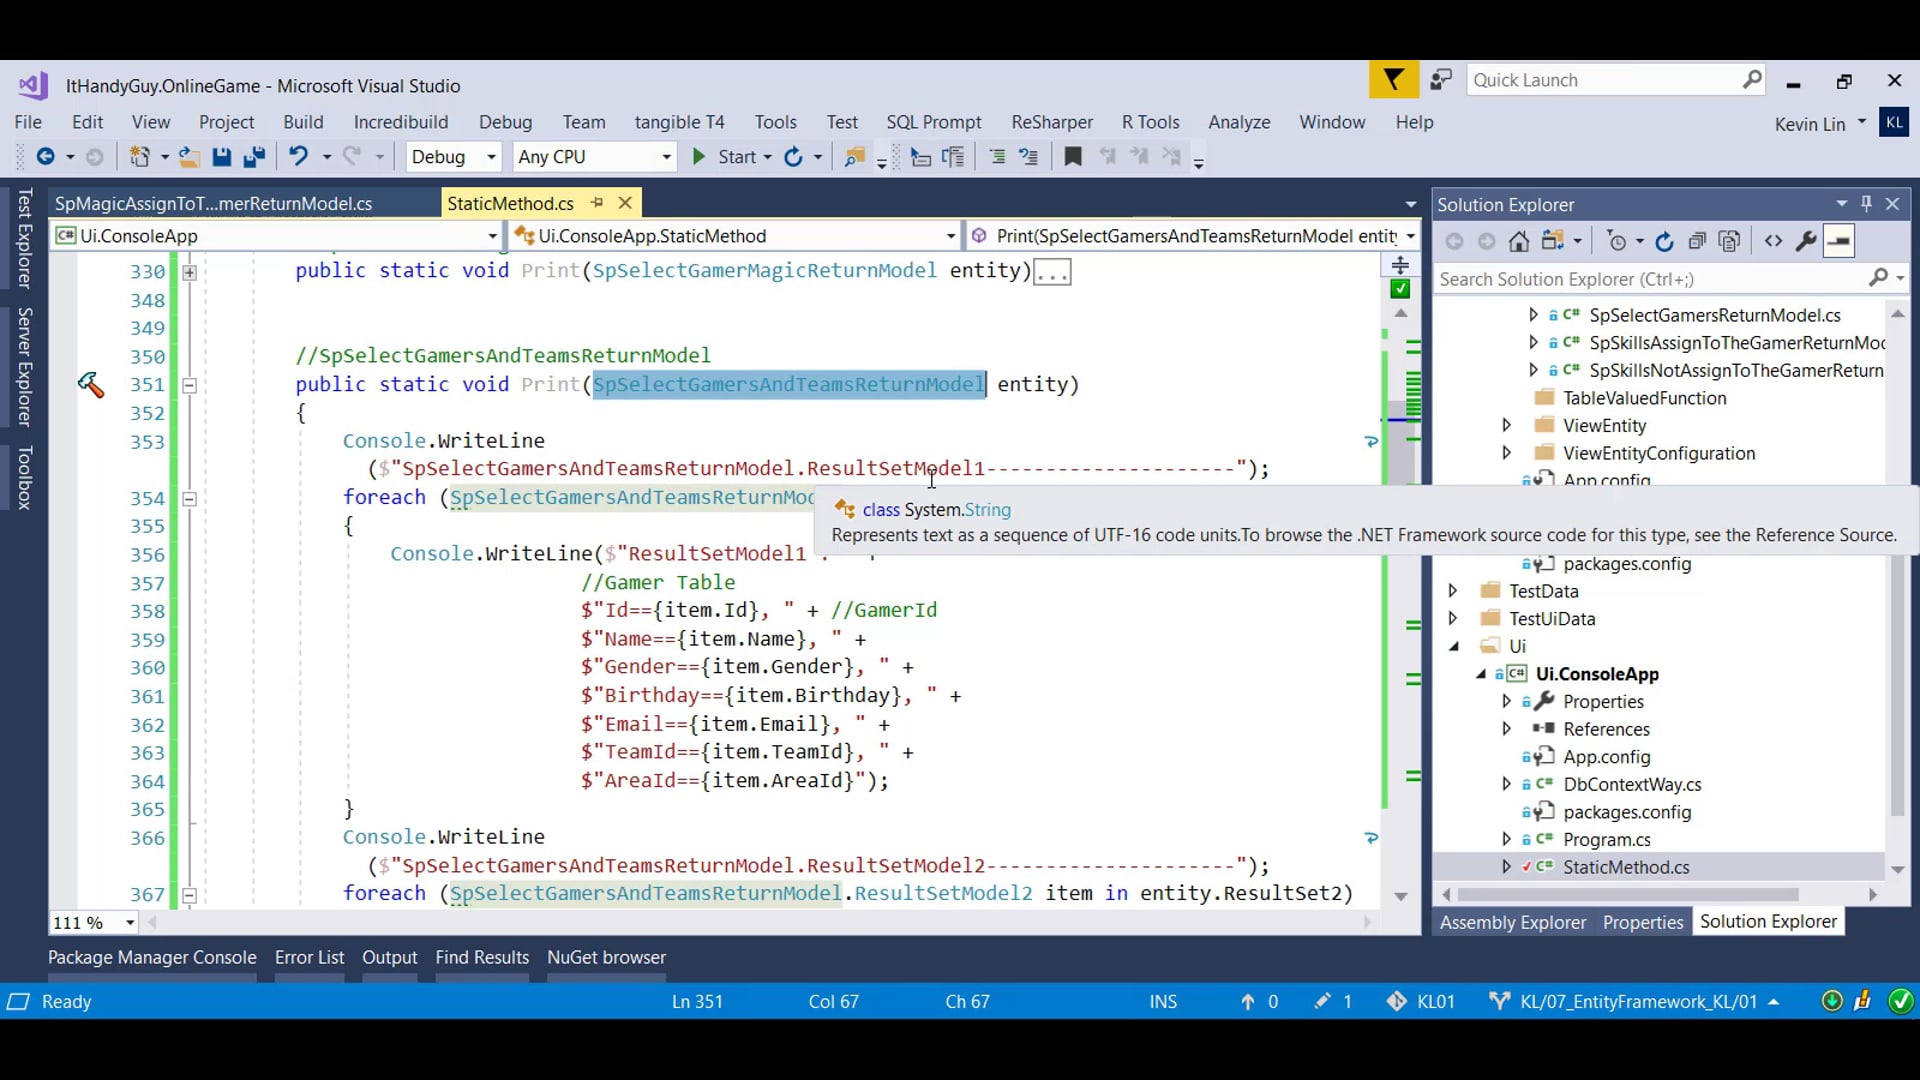Click the View Code angle brackets icon
Viewport: 1920px width, 1080px height.
click(x=1773, y=241)
